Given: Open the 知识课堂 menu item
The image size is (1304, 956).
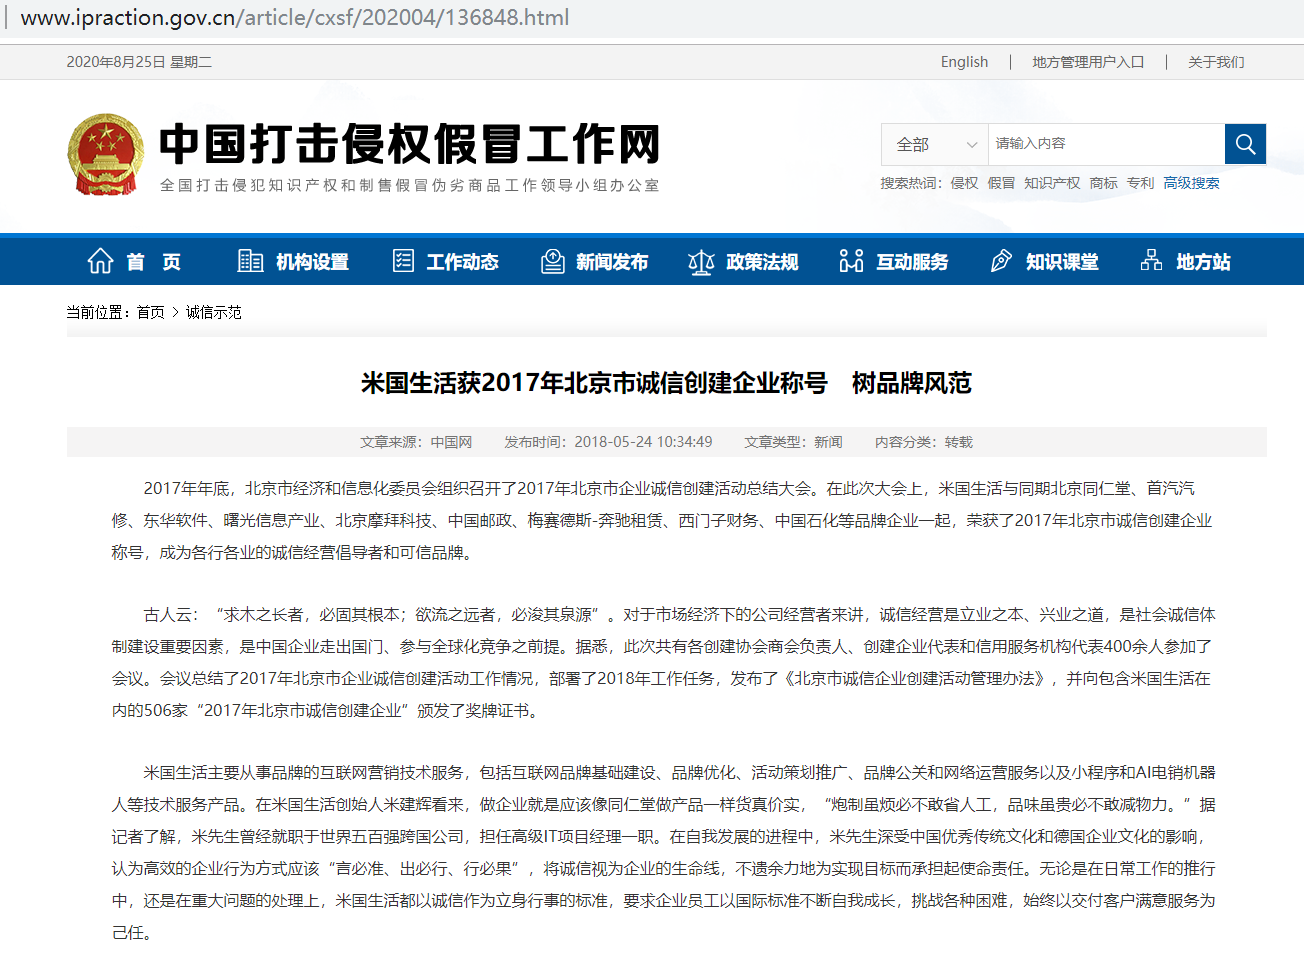Looking at the screenshot, I should [x=1062, y=262].
